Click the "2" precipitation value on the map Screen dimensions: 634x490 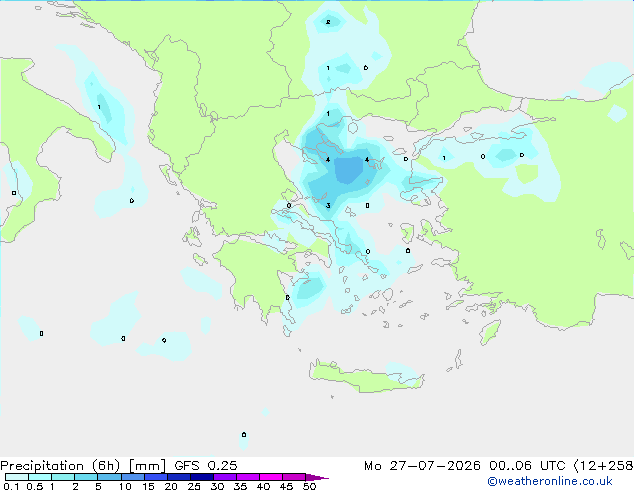coord(328,22)
